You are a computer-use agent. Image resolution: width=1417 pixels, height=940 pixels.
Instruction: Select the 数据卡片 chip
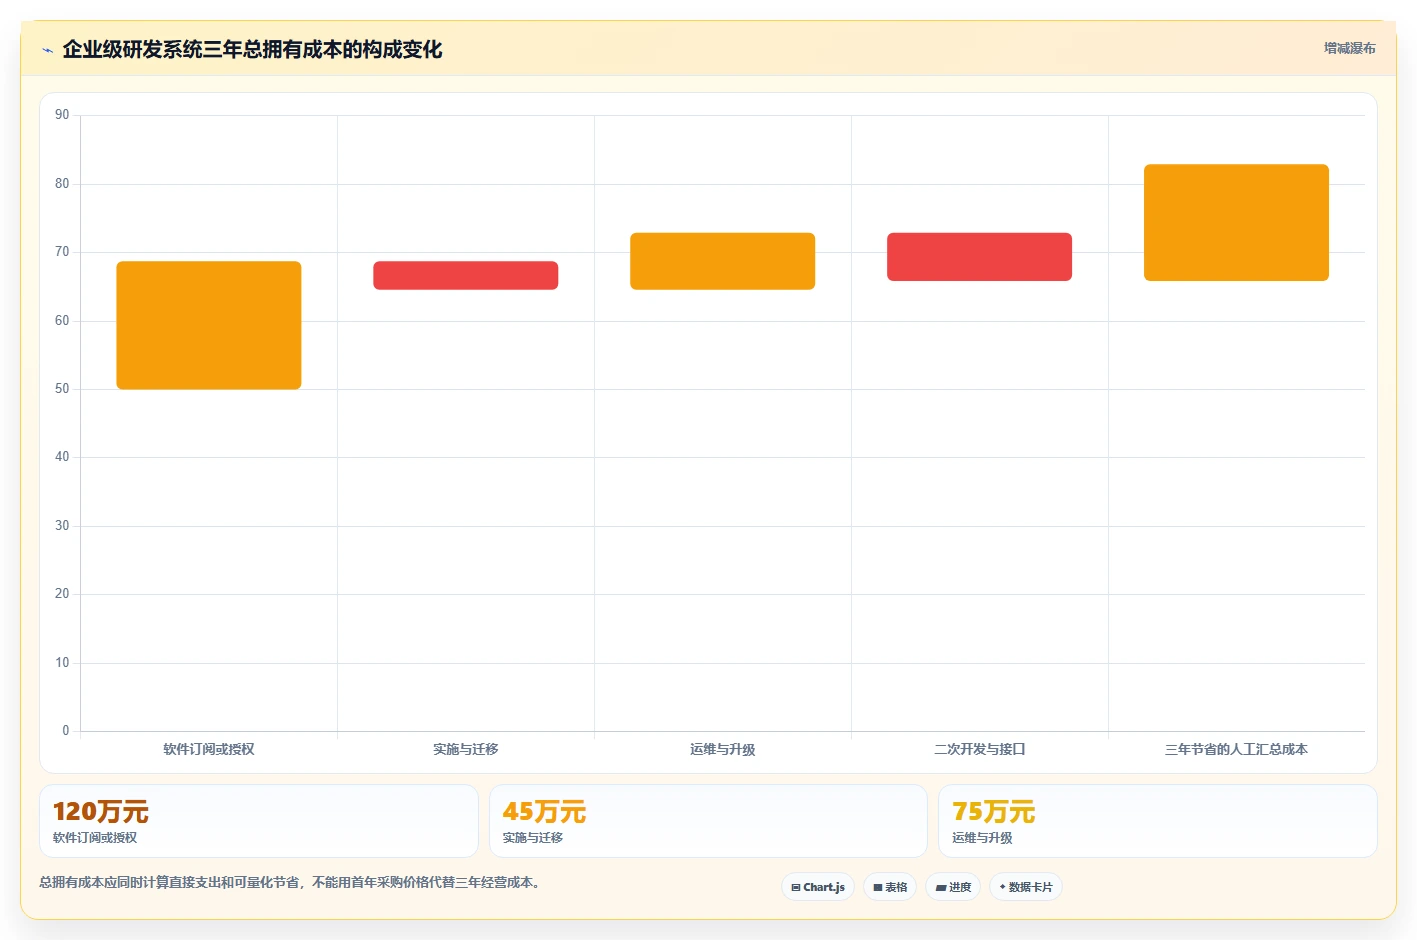coord(1026,887)
